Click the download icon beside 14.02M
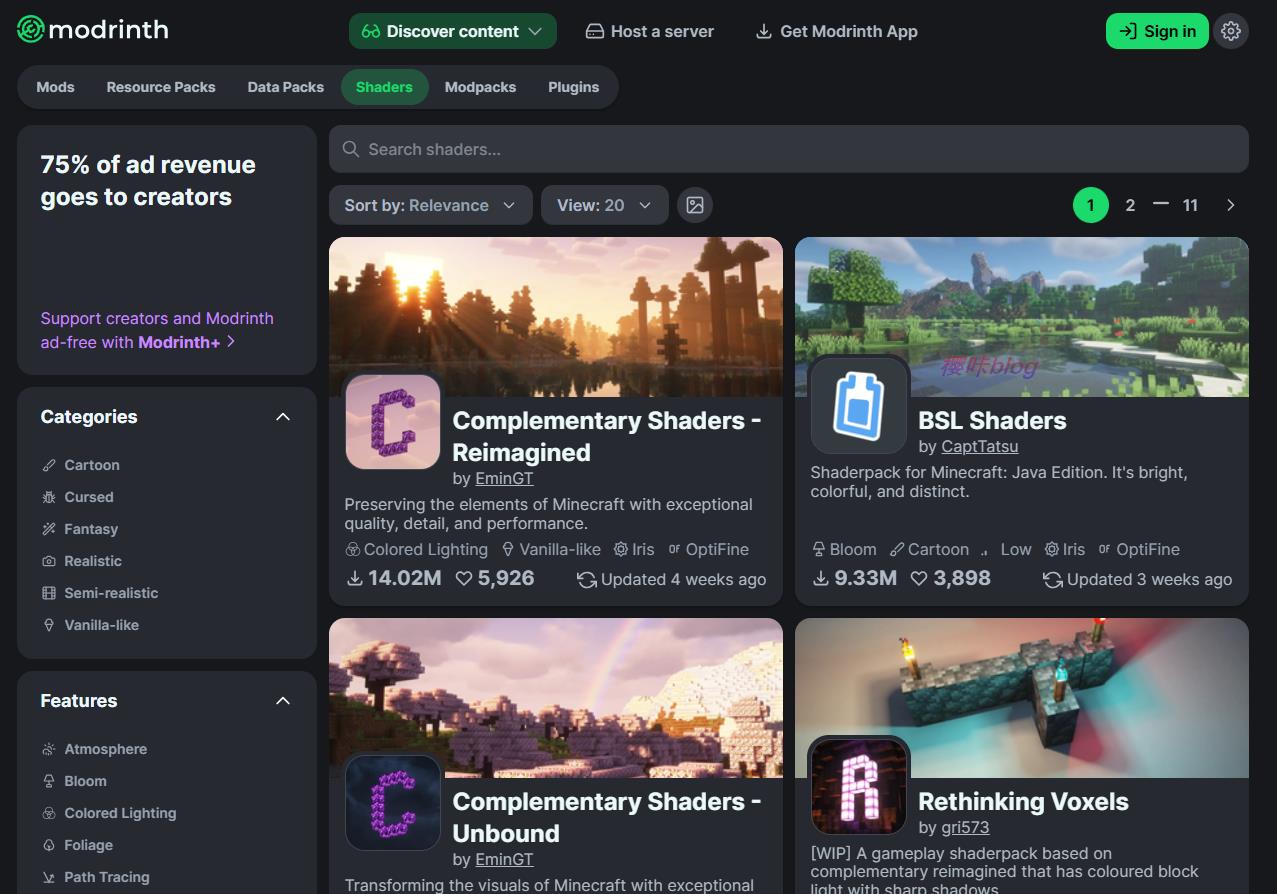 pyautogui.click(x=354, y=578)
